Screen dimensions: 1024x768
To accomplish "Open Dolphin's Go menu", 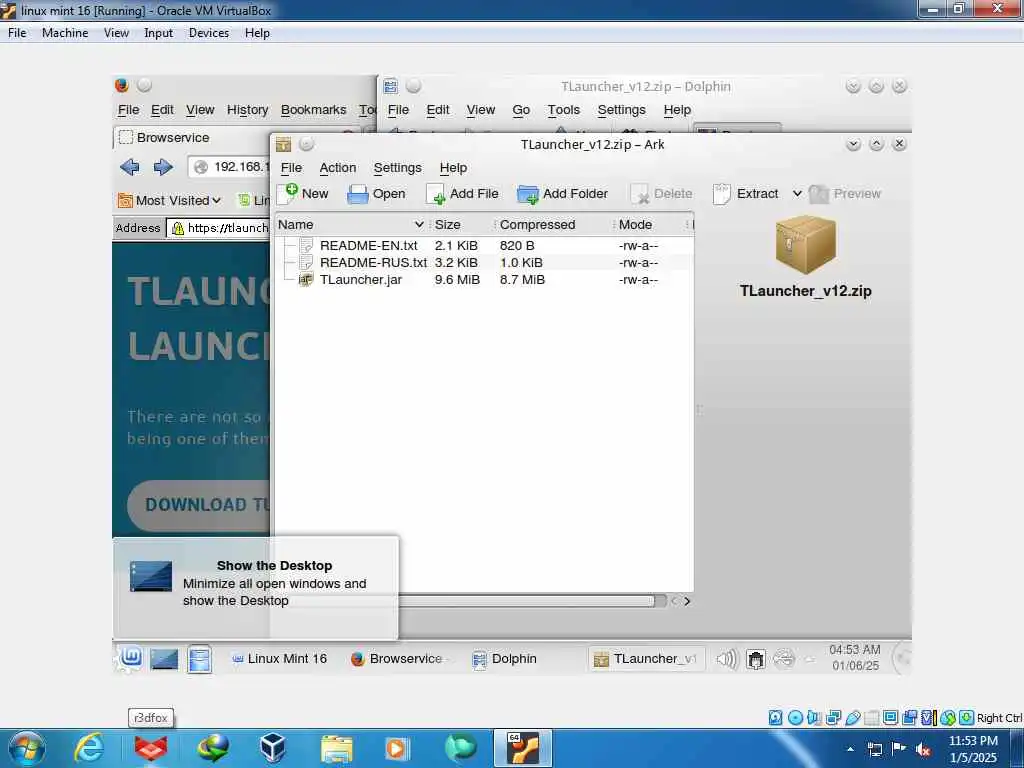I will coord(520,110).
